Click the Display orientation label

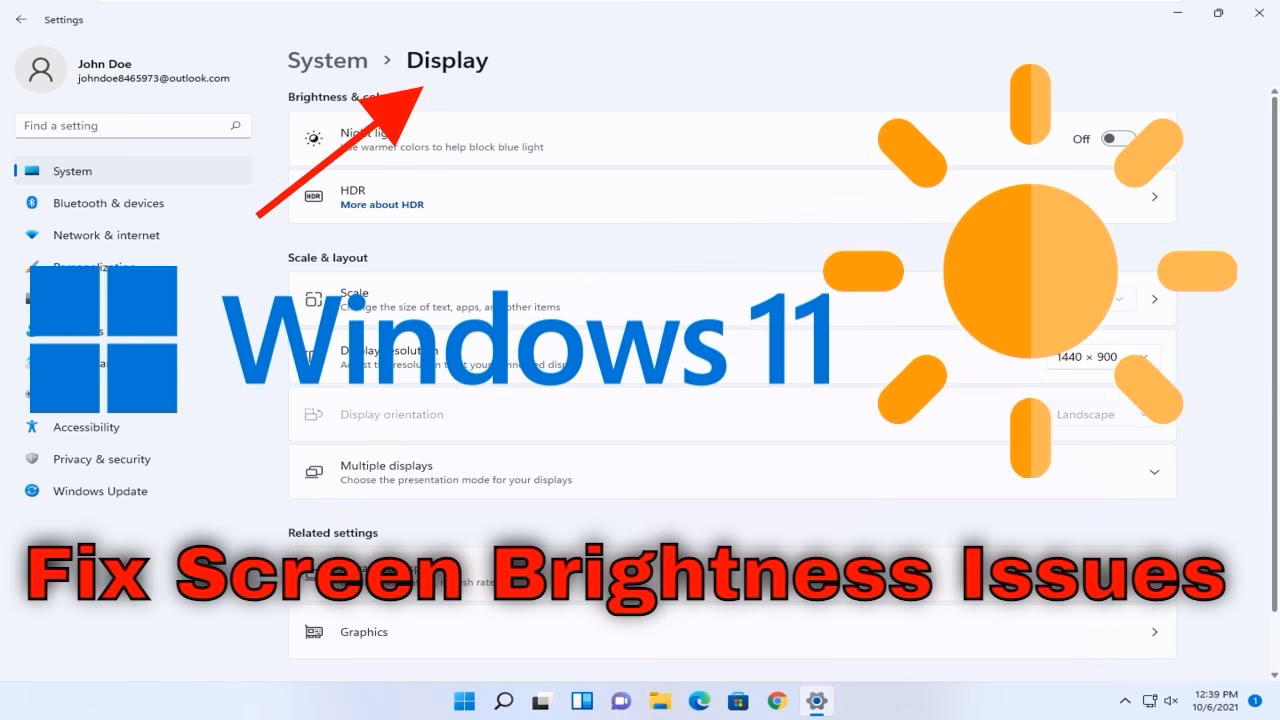392,414
